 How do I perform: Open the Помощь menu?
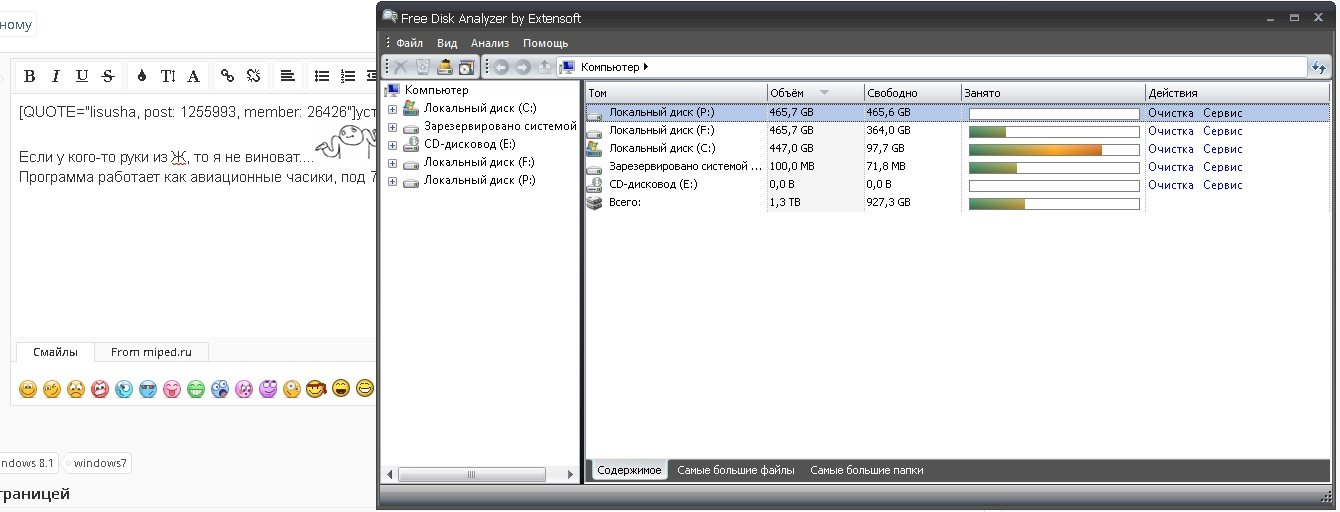pos(545,43)
